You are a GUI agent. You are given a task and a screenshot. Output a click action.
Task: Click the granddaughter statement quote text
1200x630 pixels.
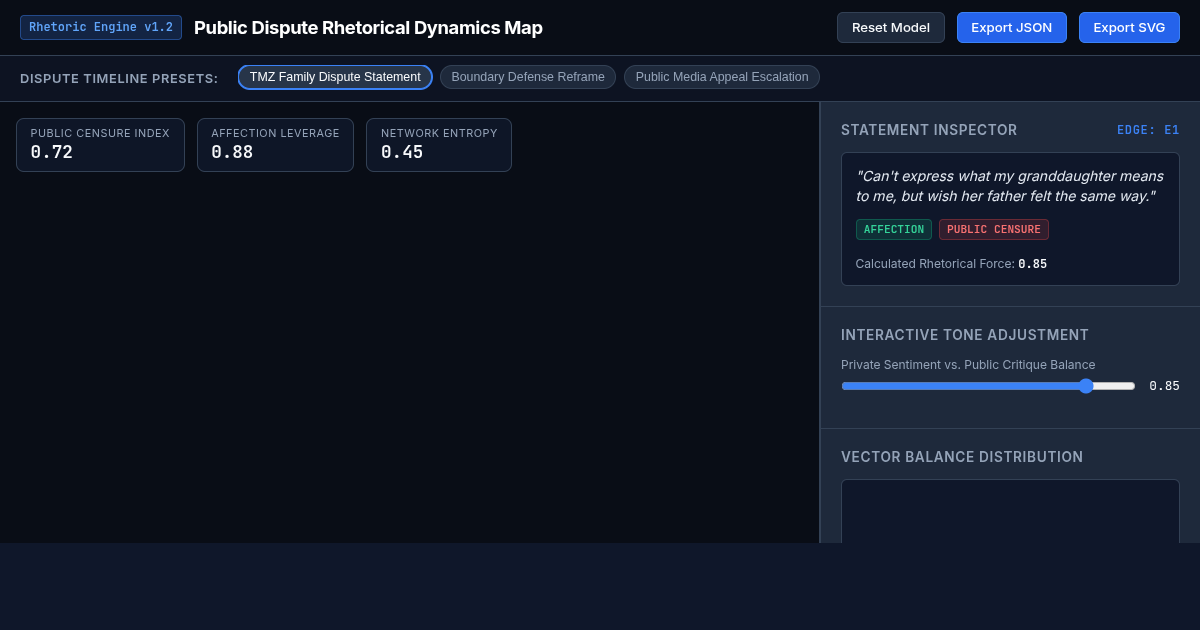1009,186
